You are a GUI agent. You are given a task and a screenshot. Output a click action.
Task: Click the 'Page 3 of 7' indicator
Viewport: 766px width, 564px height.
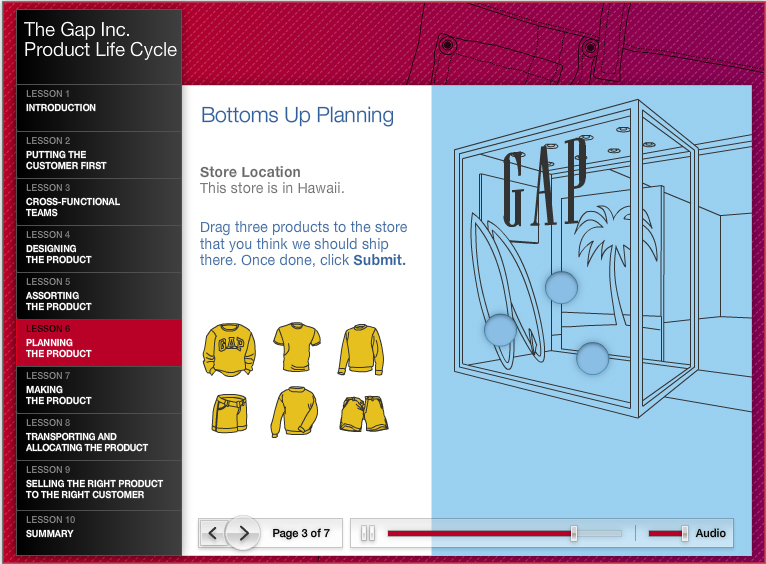[301, 533]
